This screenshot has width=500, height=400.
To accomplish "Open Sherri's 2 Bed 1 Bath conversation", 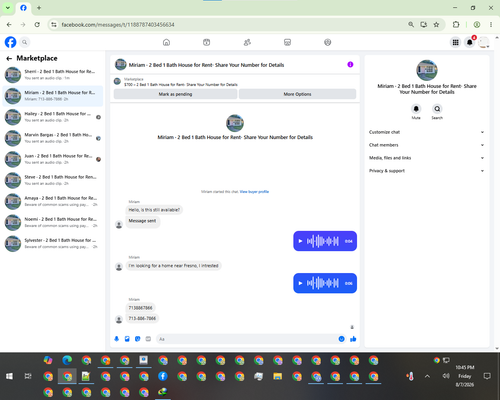I will point(53,75).
